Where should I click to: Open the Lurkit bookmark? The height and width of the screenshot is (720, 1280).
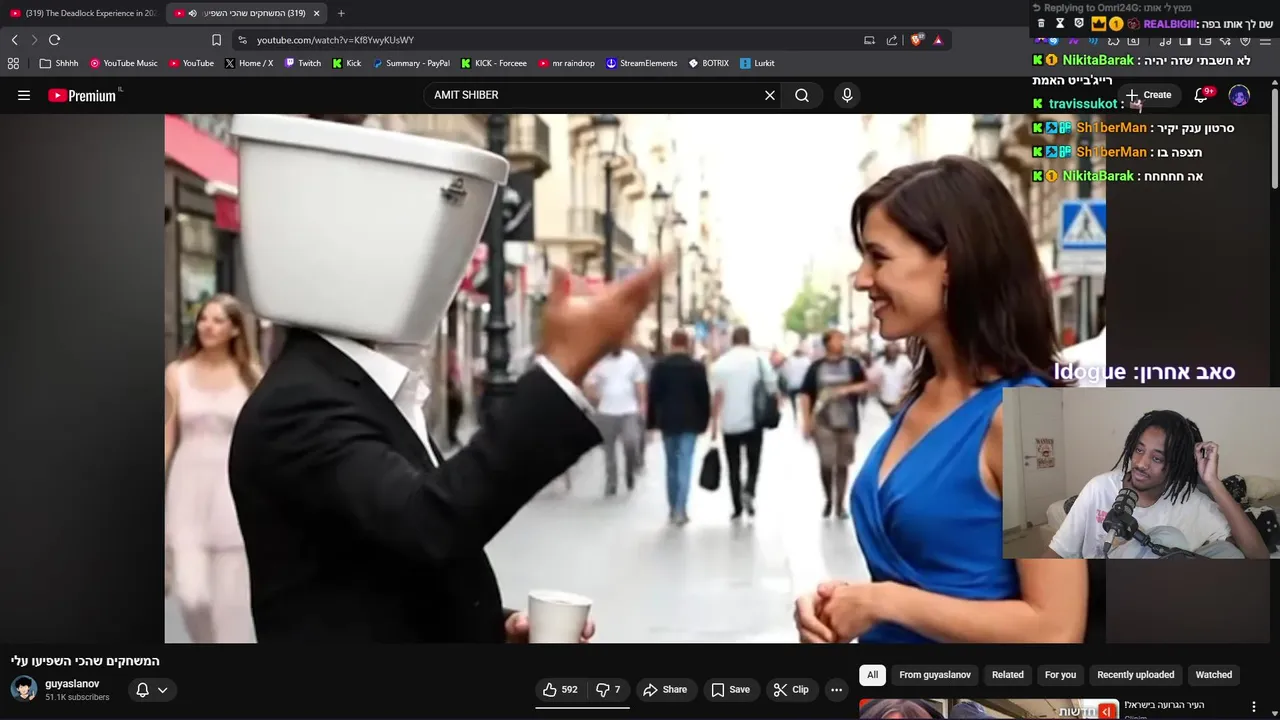click(757, 63)
